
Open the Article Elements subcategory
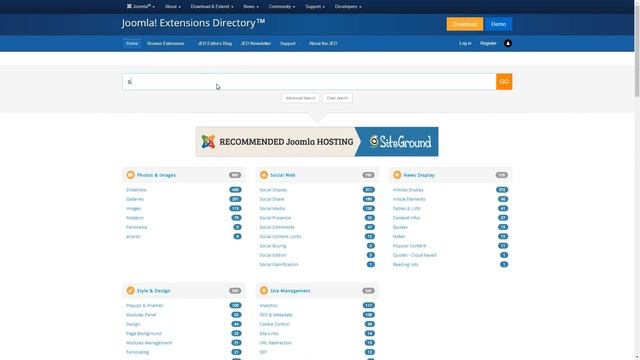409,199
